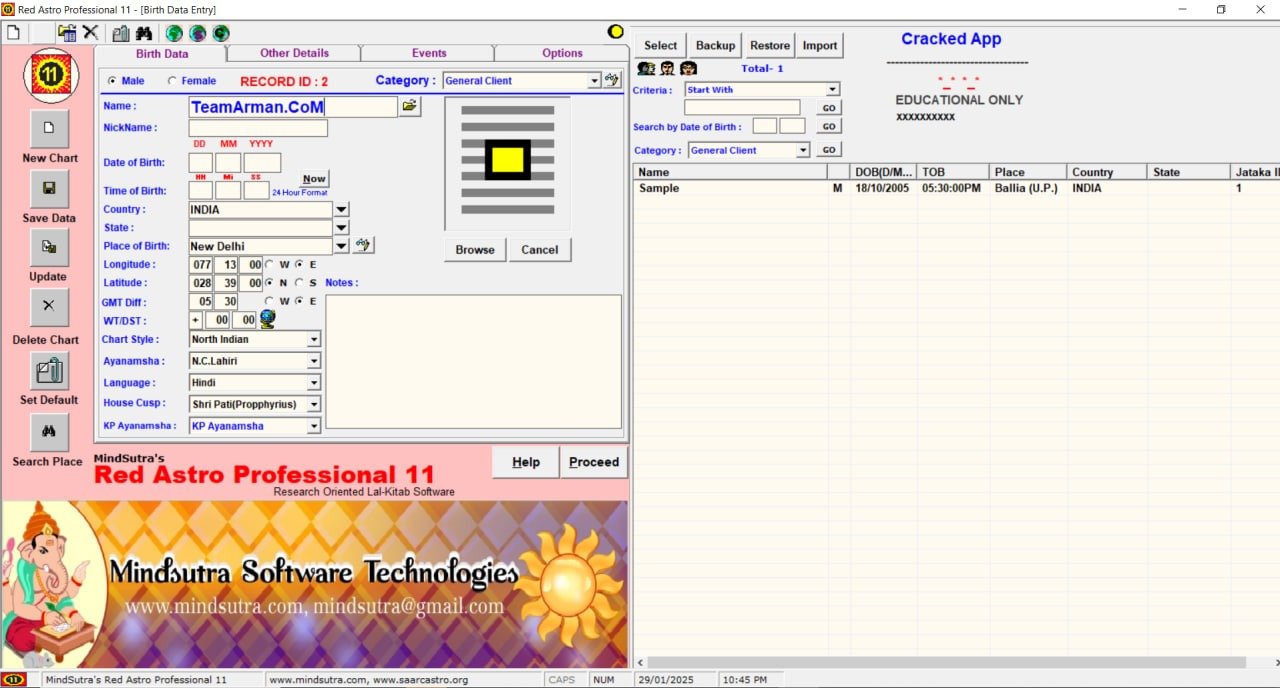Open the folder icon beside Name field
Viewport: 1280px width, 688px height.
[x=410, y=106]
